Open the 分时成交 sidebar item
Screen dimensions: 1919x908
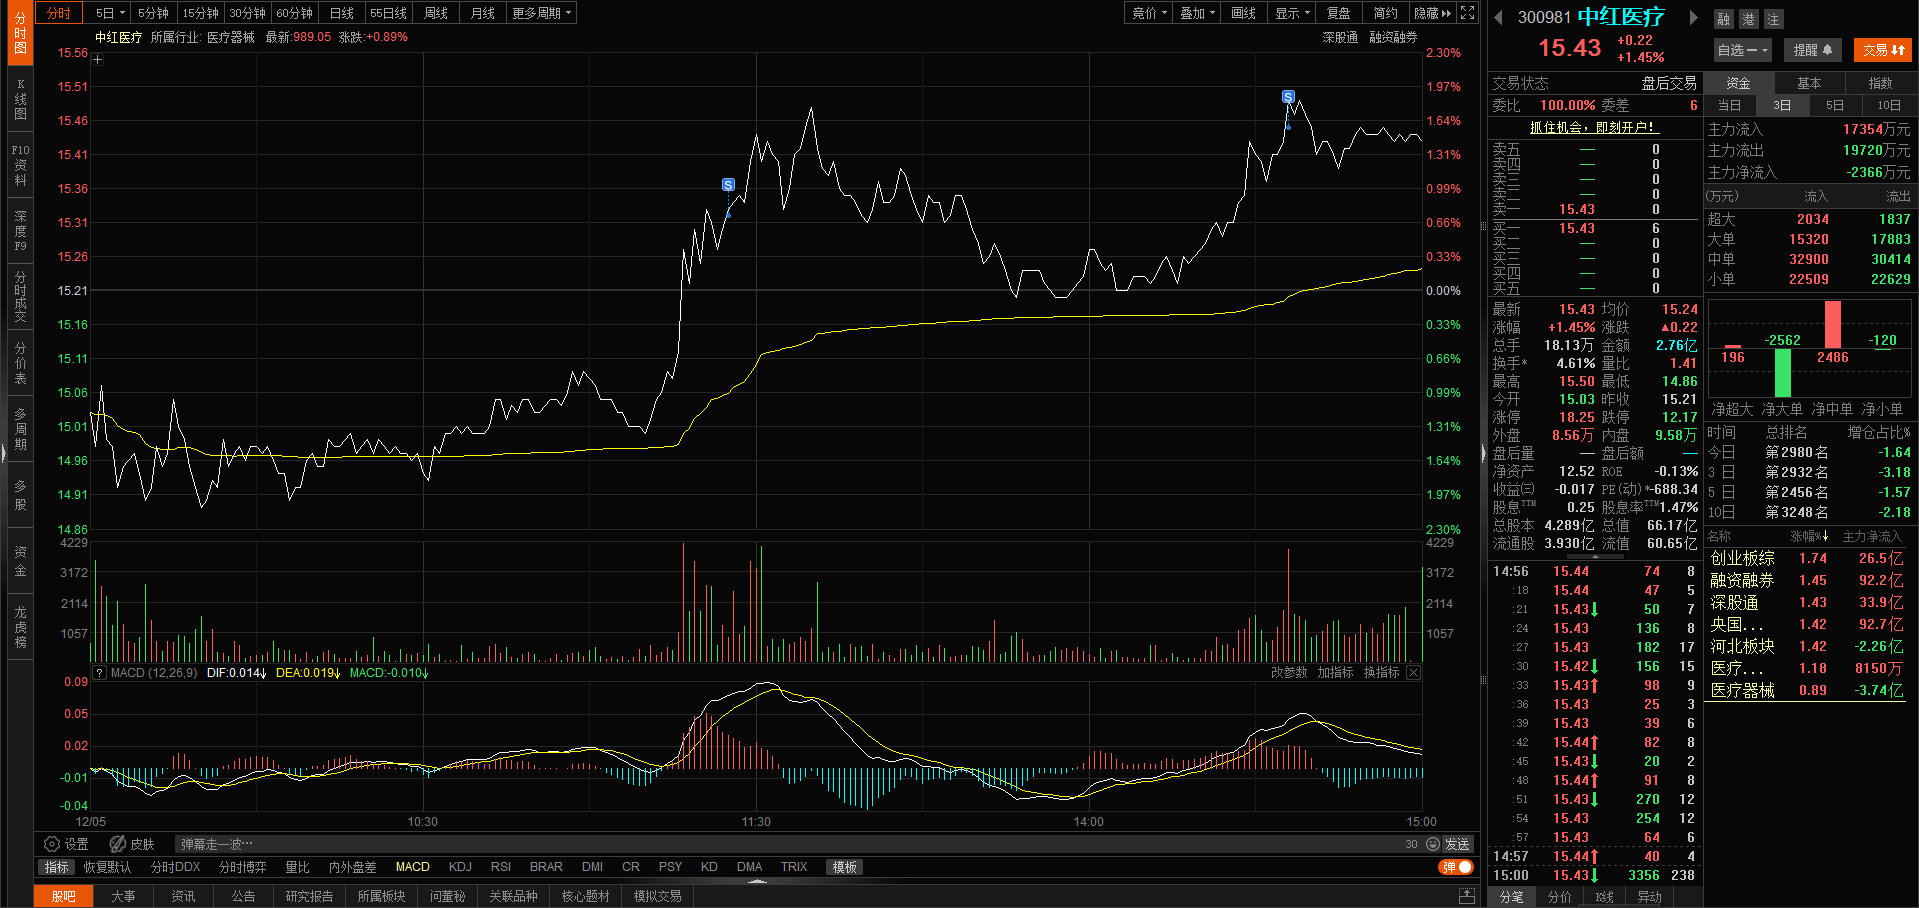(x=20, y=296)
